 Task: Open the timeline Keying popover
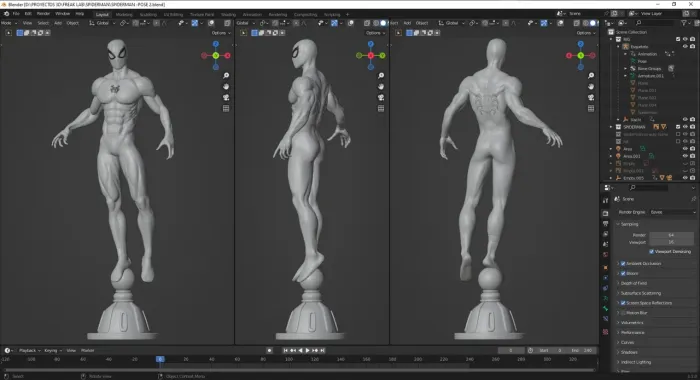[x=53, y=351]
